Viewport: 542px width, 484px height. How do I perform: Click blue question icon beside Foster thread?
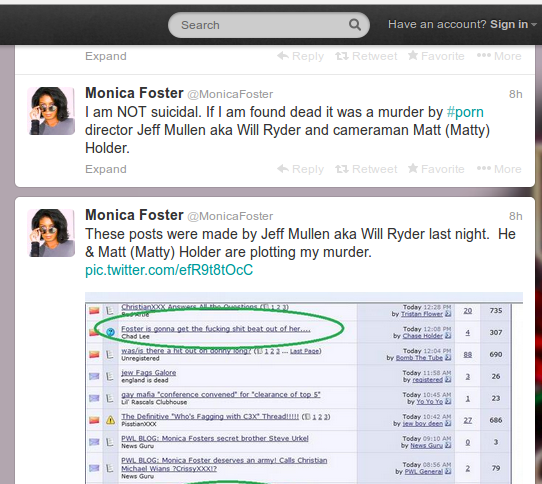[x=110, y=332]
